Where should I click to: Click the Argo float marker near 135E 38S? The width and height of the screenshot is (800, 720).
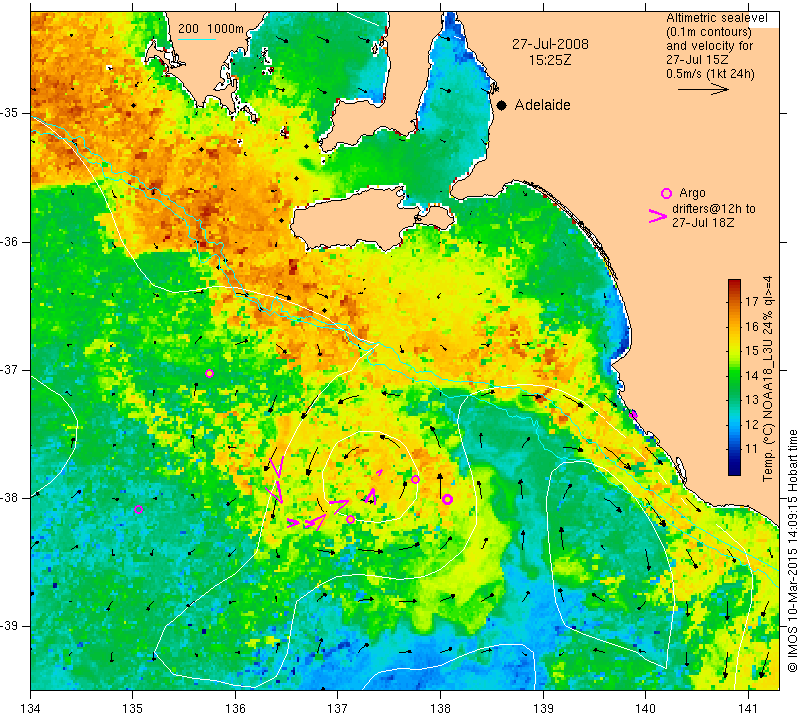point(138,509)
